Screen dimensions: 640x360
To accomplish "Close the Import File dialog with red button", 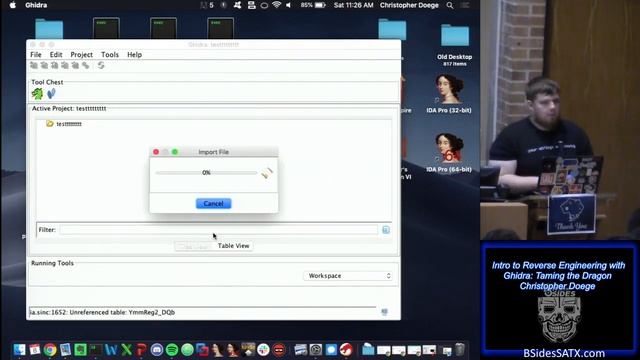I will [156, 152].
